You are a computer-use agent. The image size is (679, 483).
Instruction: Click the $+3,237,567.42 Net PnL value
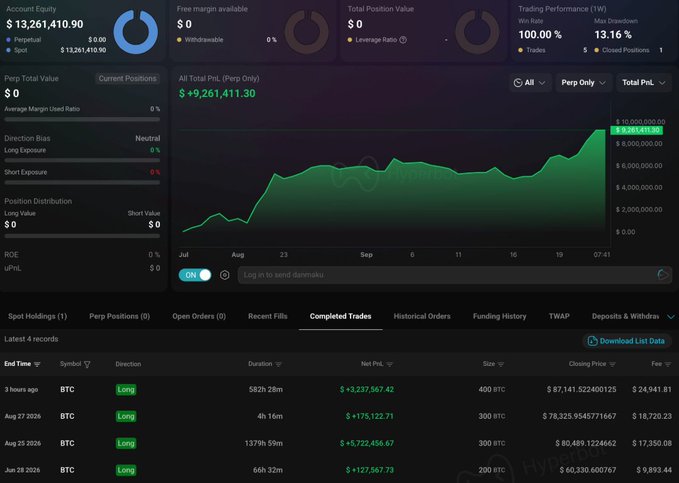[367, 389]
